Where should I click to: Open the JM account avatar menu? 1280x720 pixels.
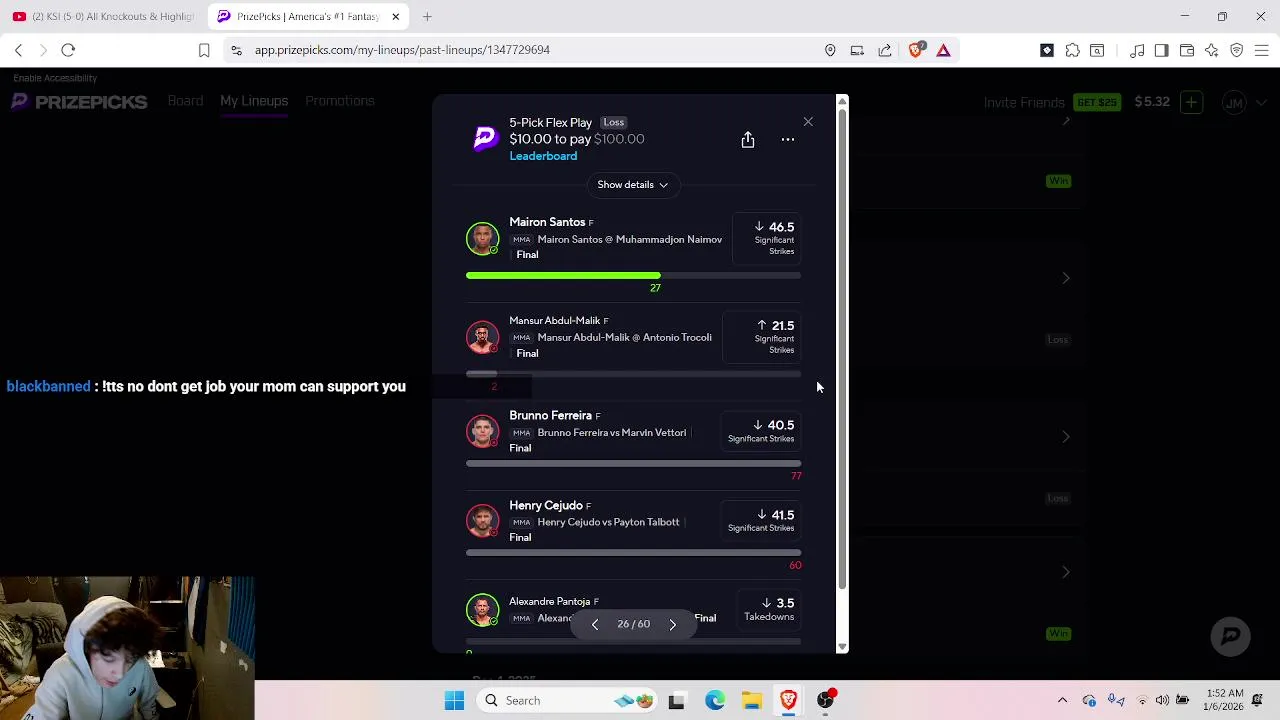pyautogui.click(x=1243, y=102)
